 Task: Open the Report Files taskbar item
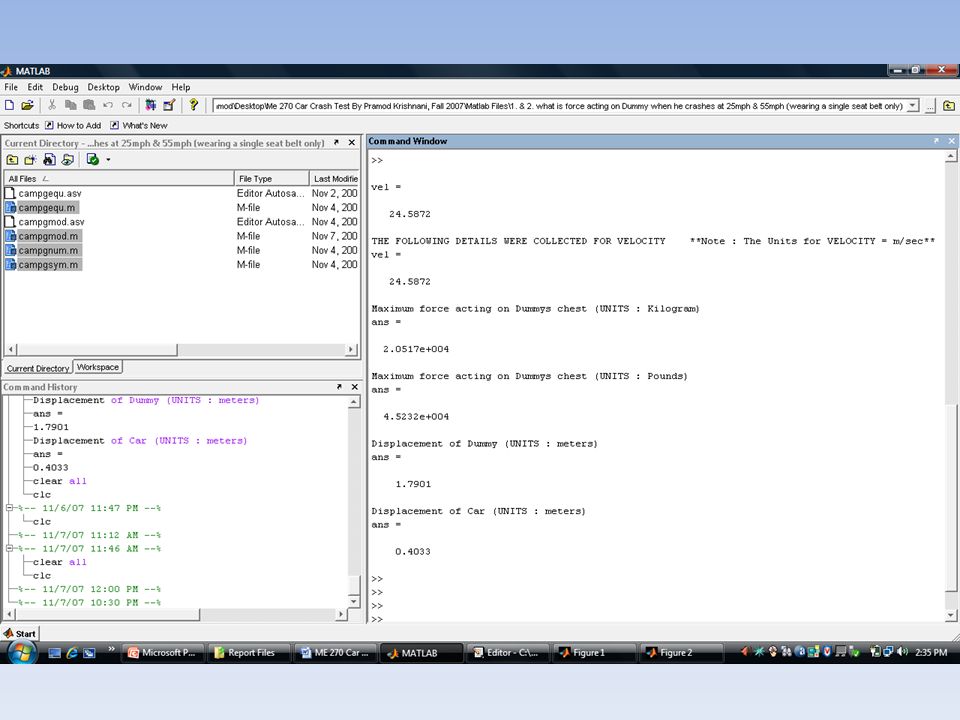coord(247,653)
